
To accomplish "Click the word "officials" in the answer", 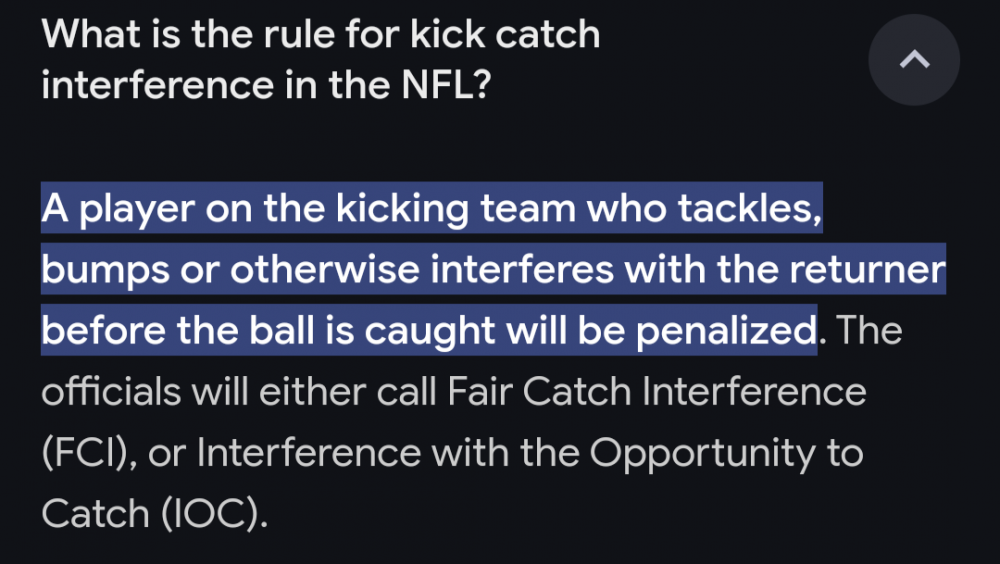I will coord(111,391).
